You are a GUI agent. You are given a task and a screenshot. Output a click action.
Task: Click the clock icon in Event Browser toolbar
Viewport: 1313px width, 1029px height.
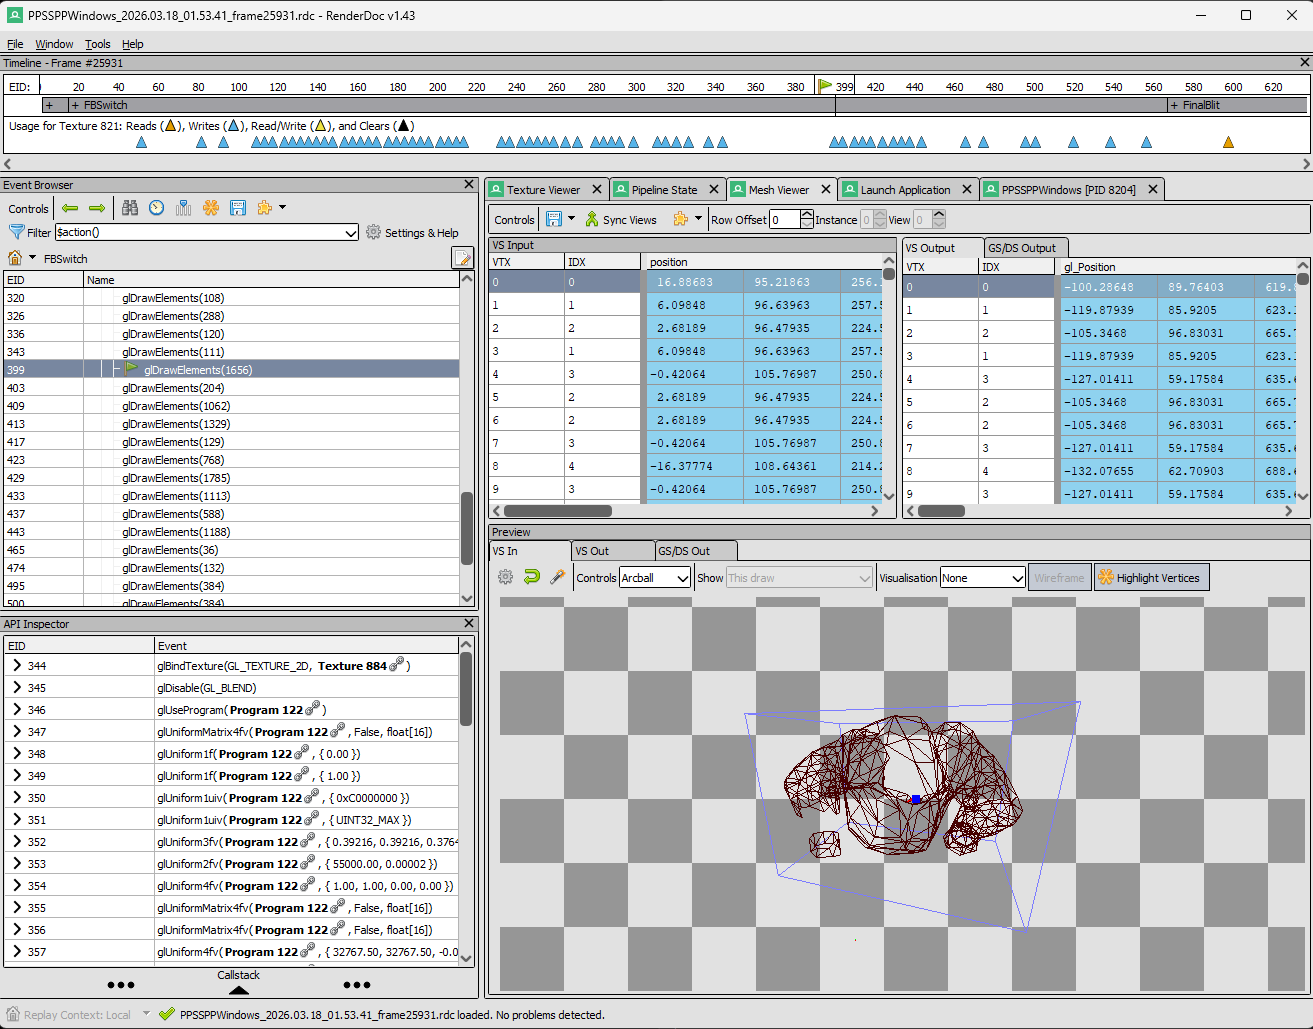[x=157, y=208]
